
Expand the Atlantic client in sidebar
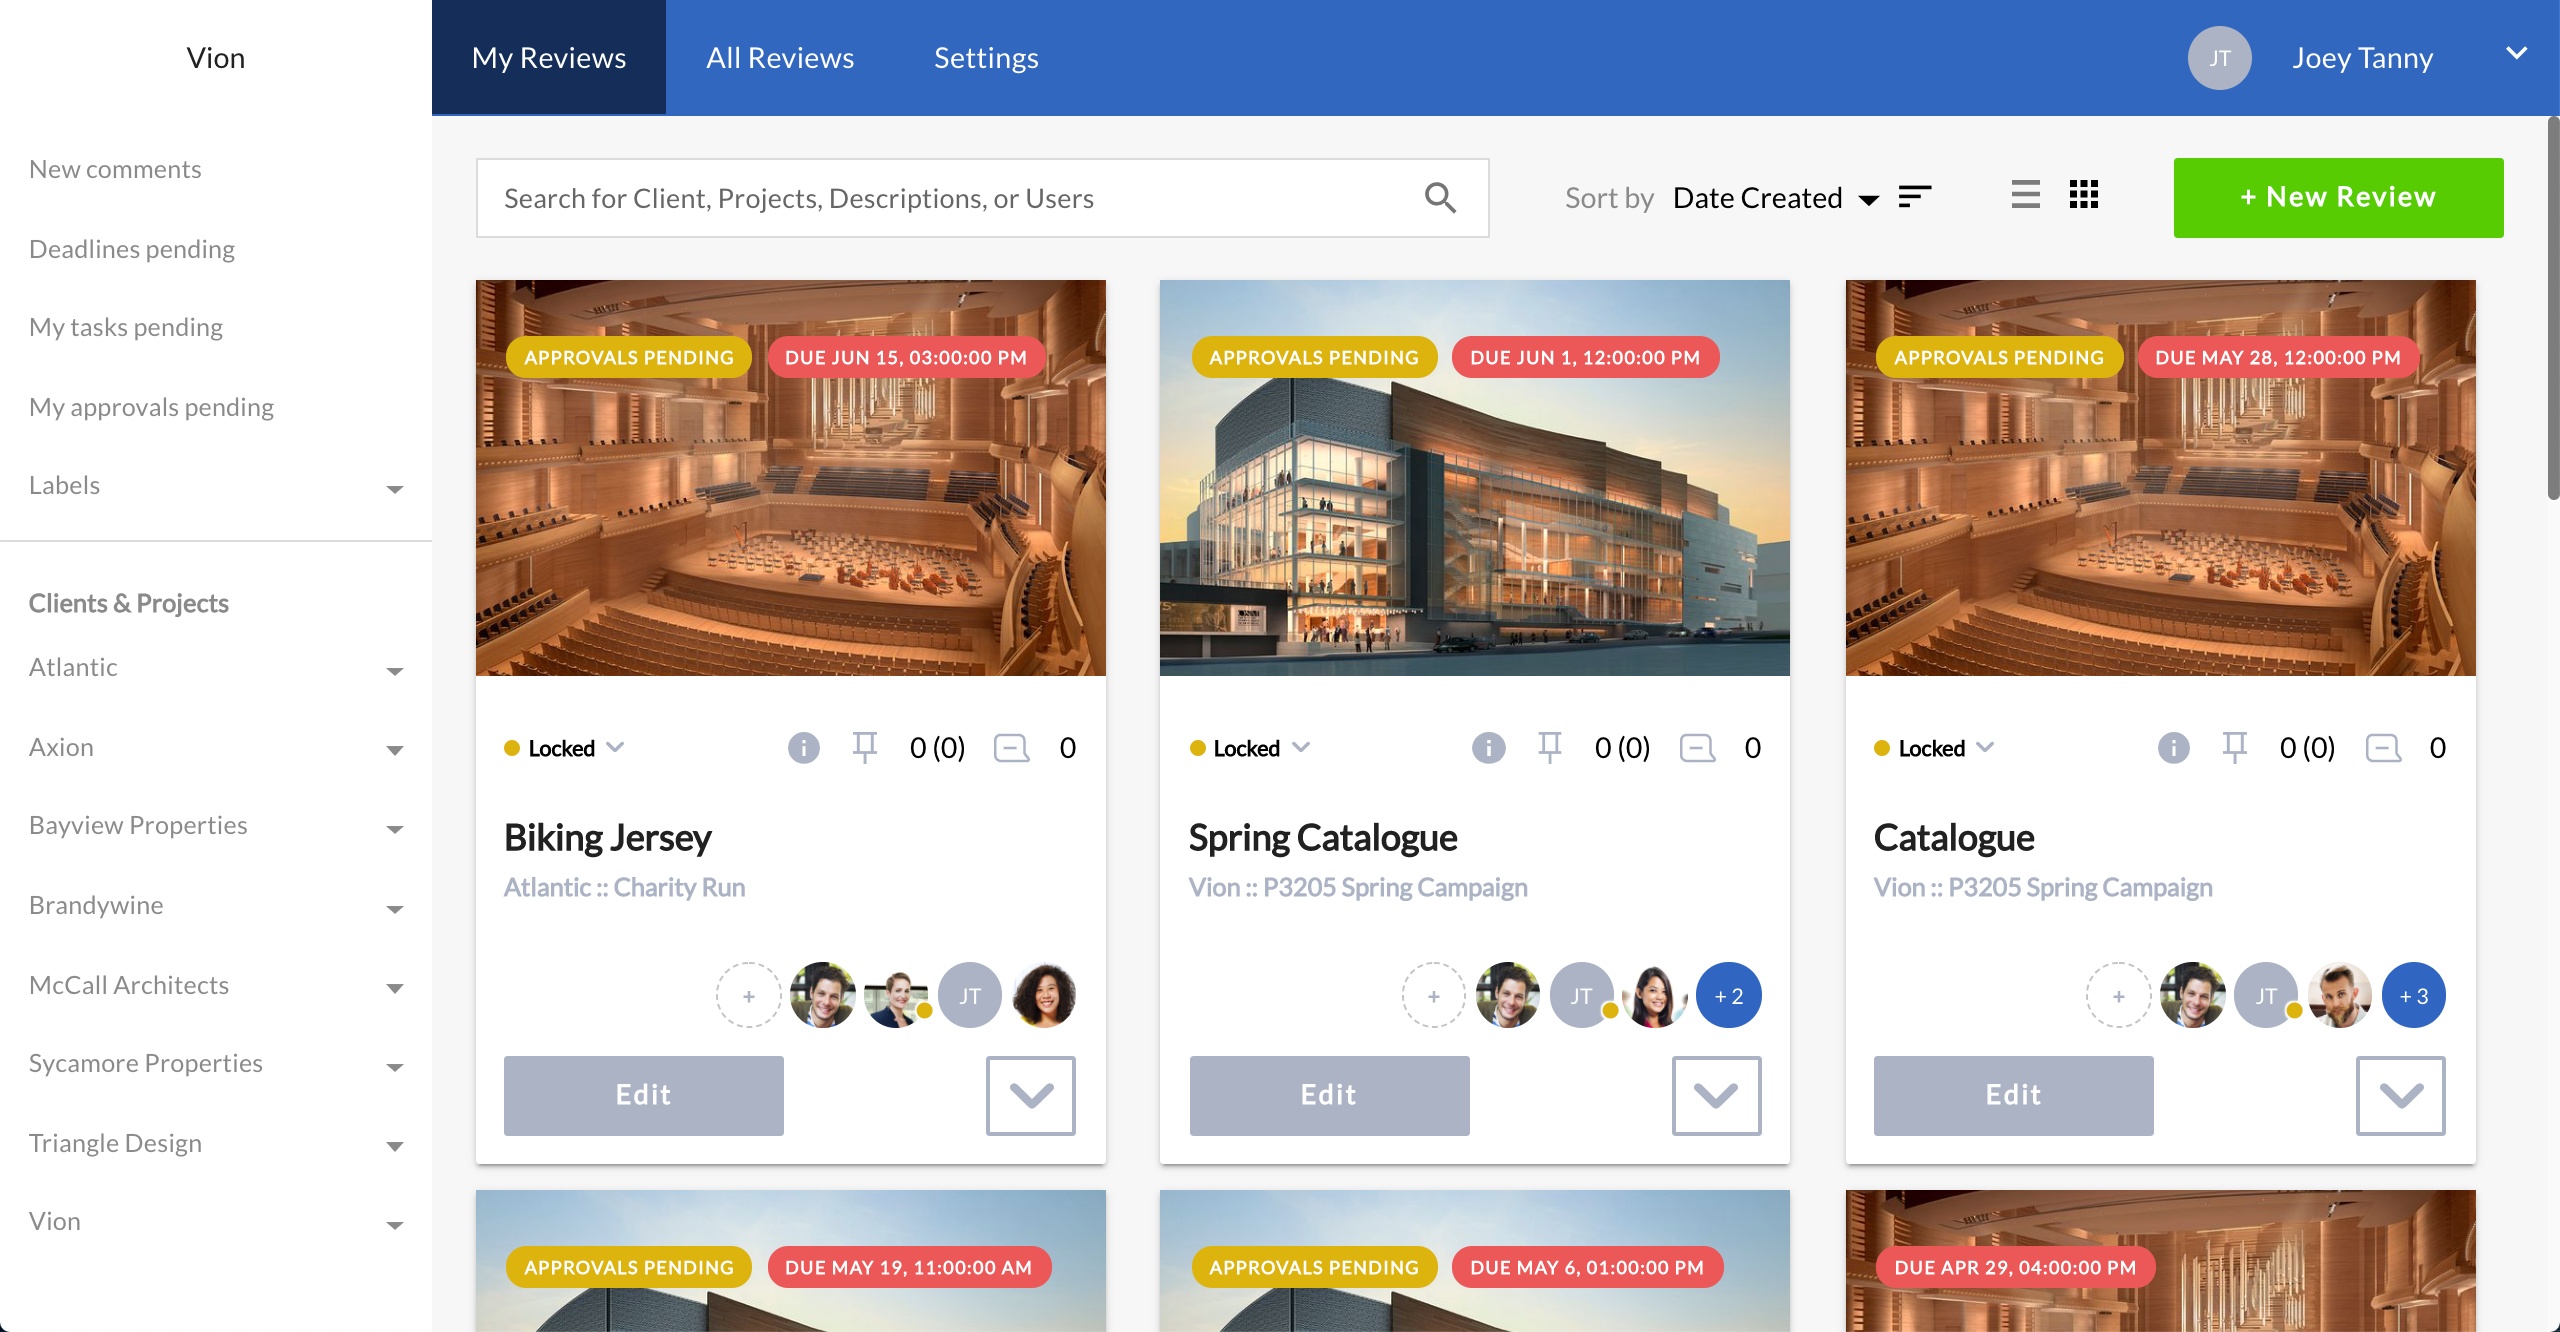[x=395, y=670]
